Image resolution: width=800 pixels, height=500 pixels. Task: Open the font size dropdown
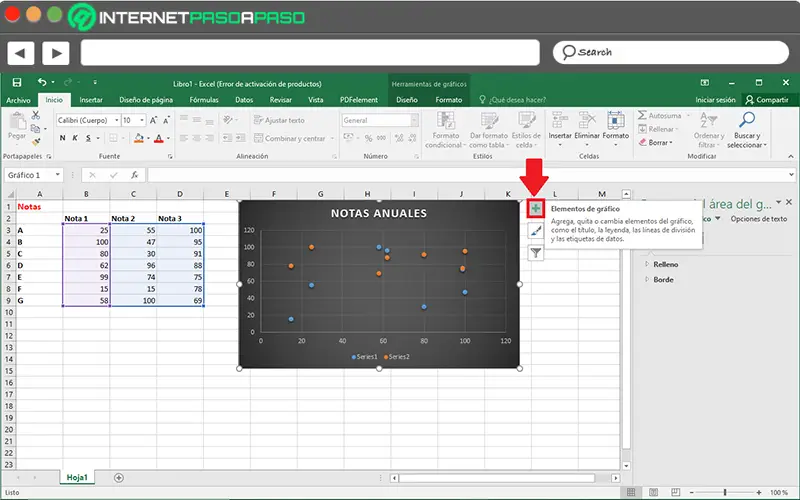pos(142,120)
